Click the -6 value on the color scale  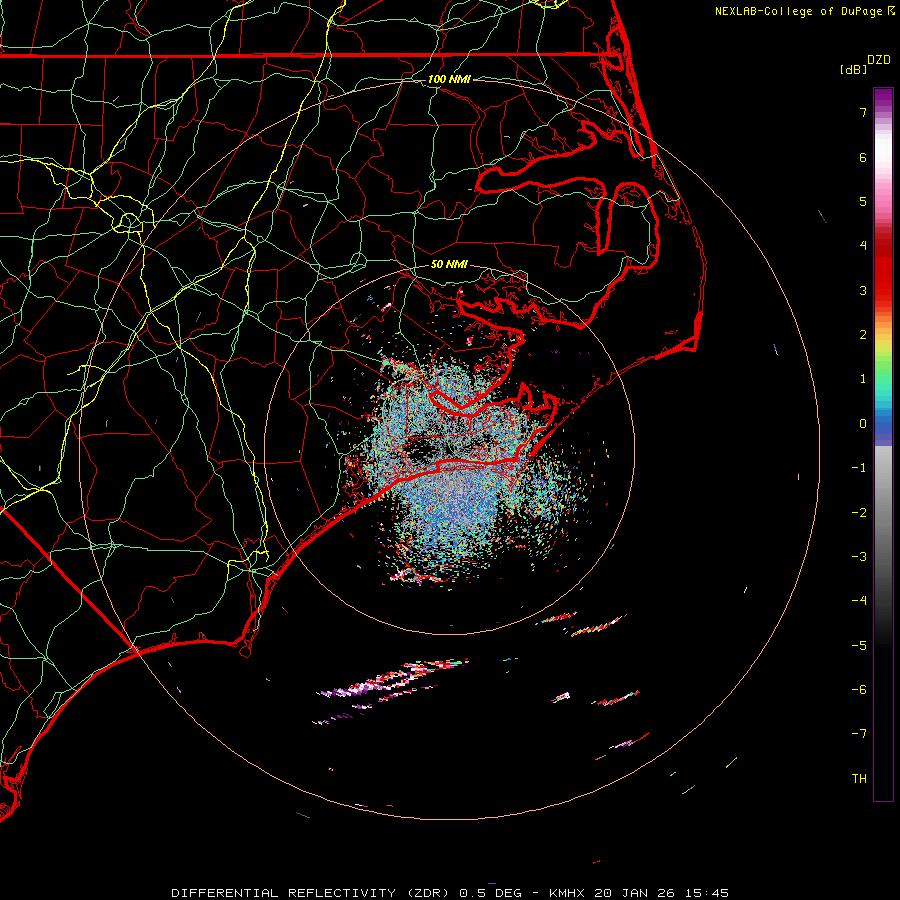tap(859, 689)
